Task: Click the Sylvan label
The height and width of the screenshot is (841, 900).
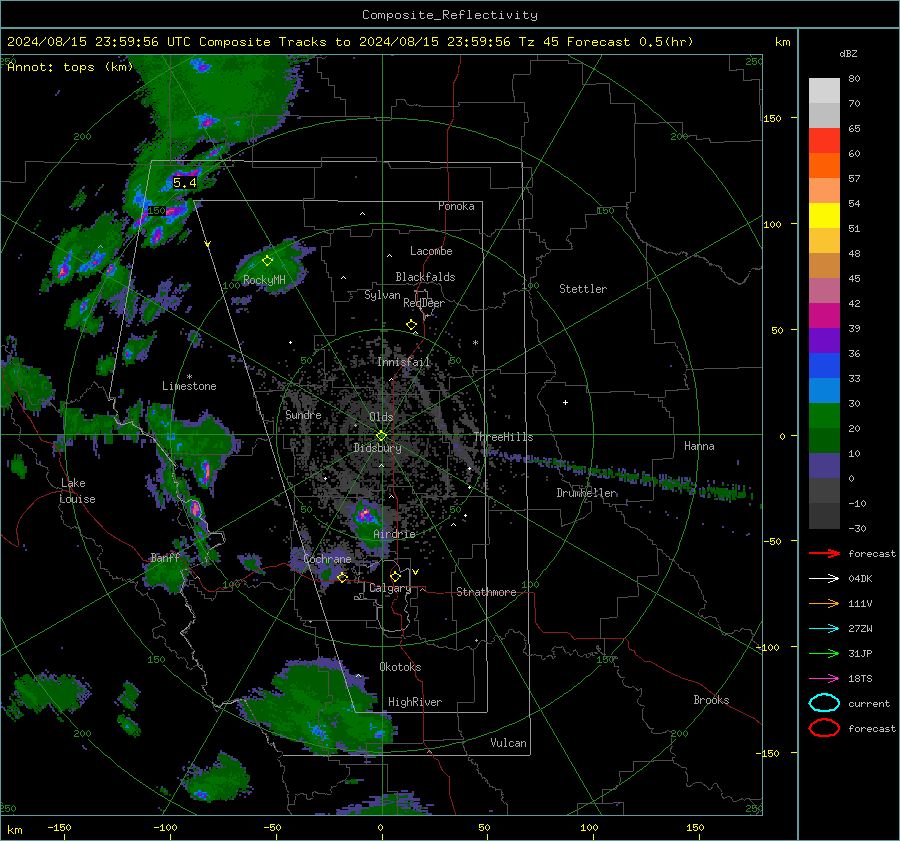Action: [382, 295]
